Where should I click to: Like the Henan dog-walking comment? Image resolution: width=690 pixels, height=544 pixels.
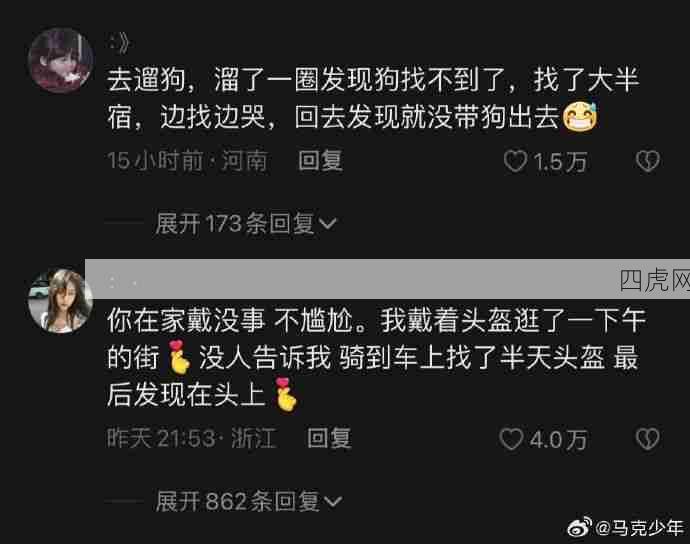(515, 161)
